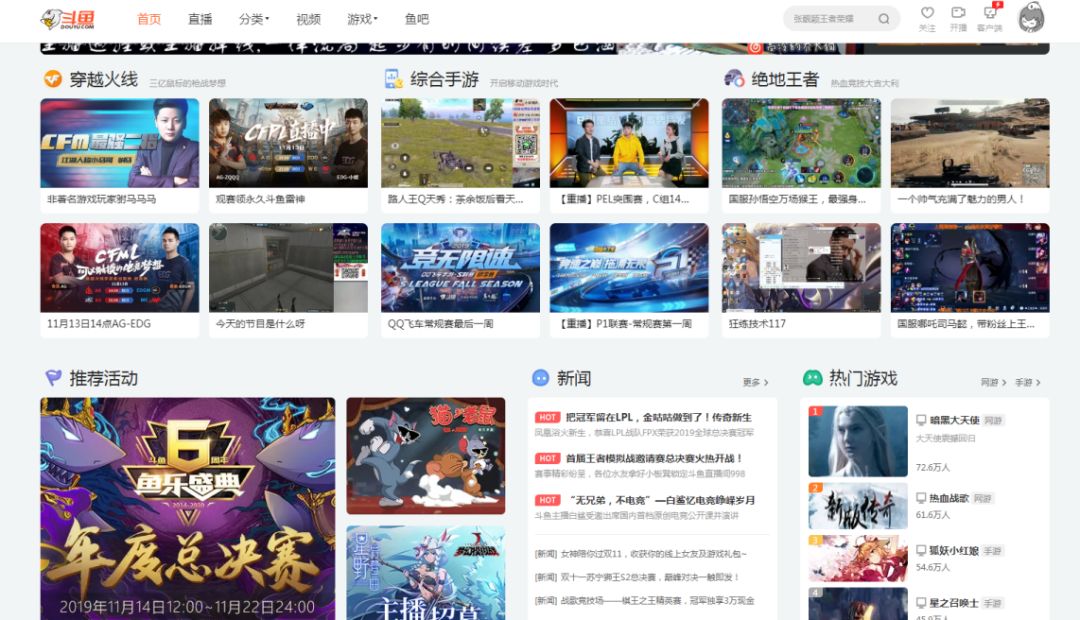Open the 视频 nav tab
This screenshot has height=620, width=1080.
[308, 19]
